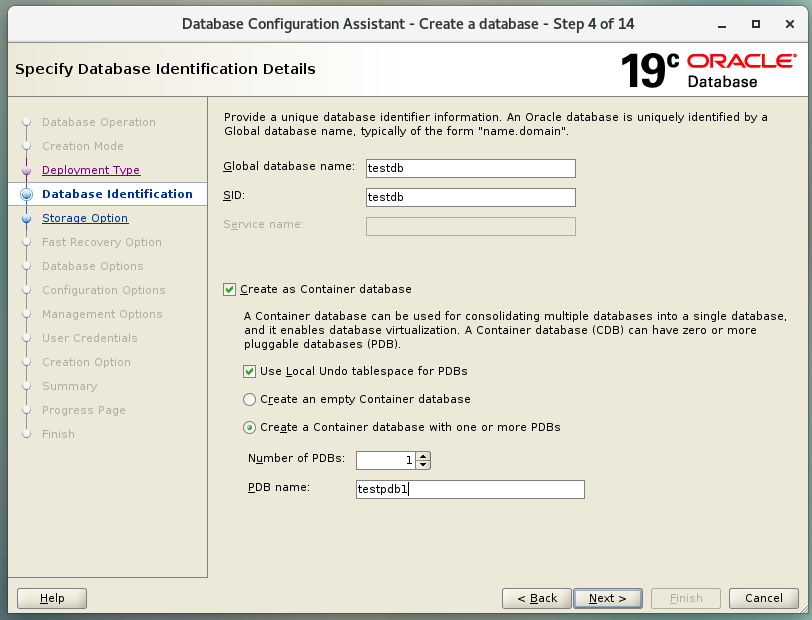Choose Container database with one or more PDBs
Image resolution: width=812 pixels, height=620 pixels.
(250, 427)
